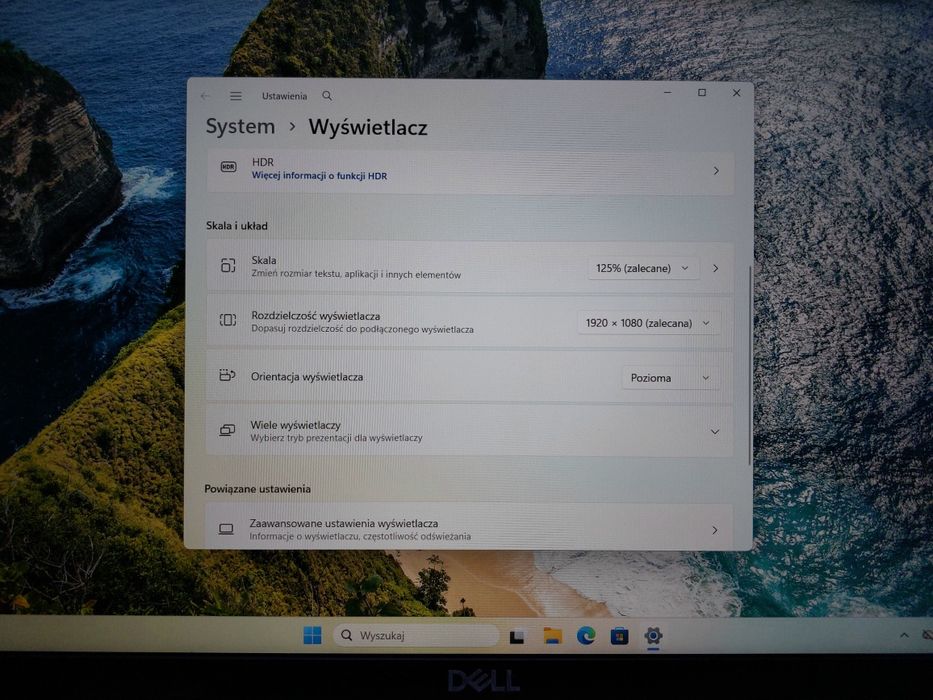Image resolution: width=933 pixels, height=700 pixels.
Task: Click the Skala i układ heading
Action: pos(237,226)
